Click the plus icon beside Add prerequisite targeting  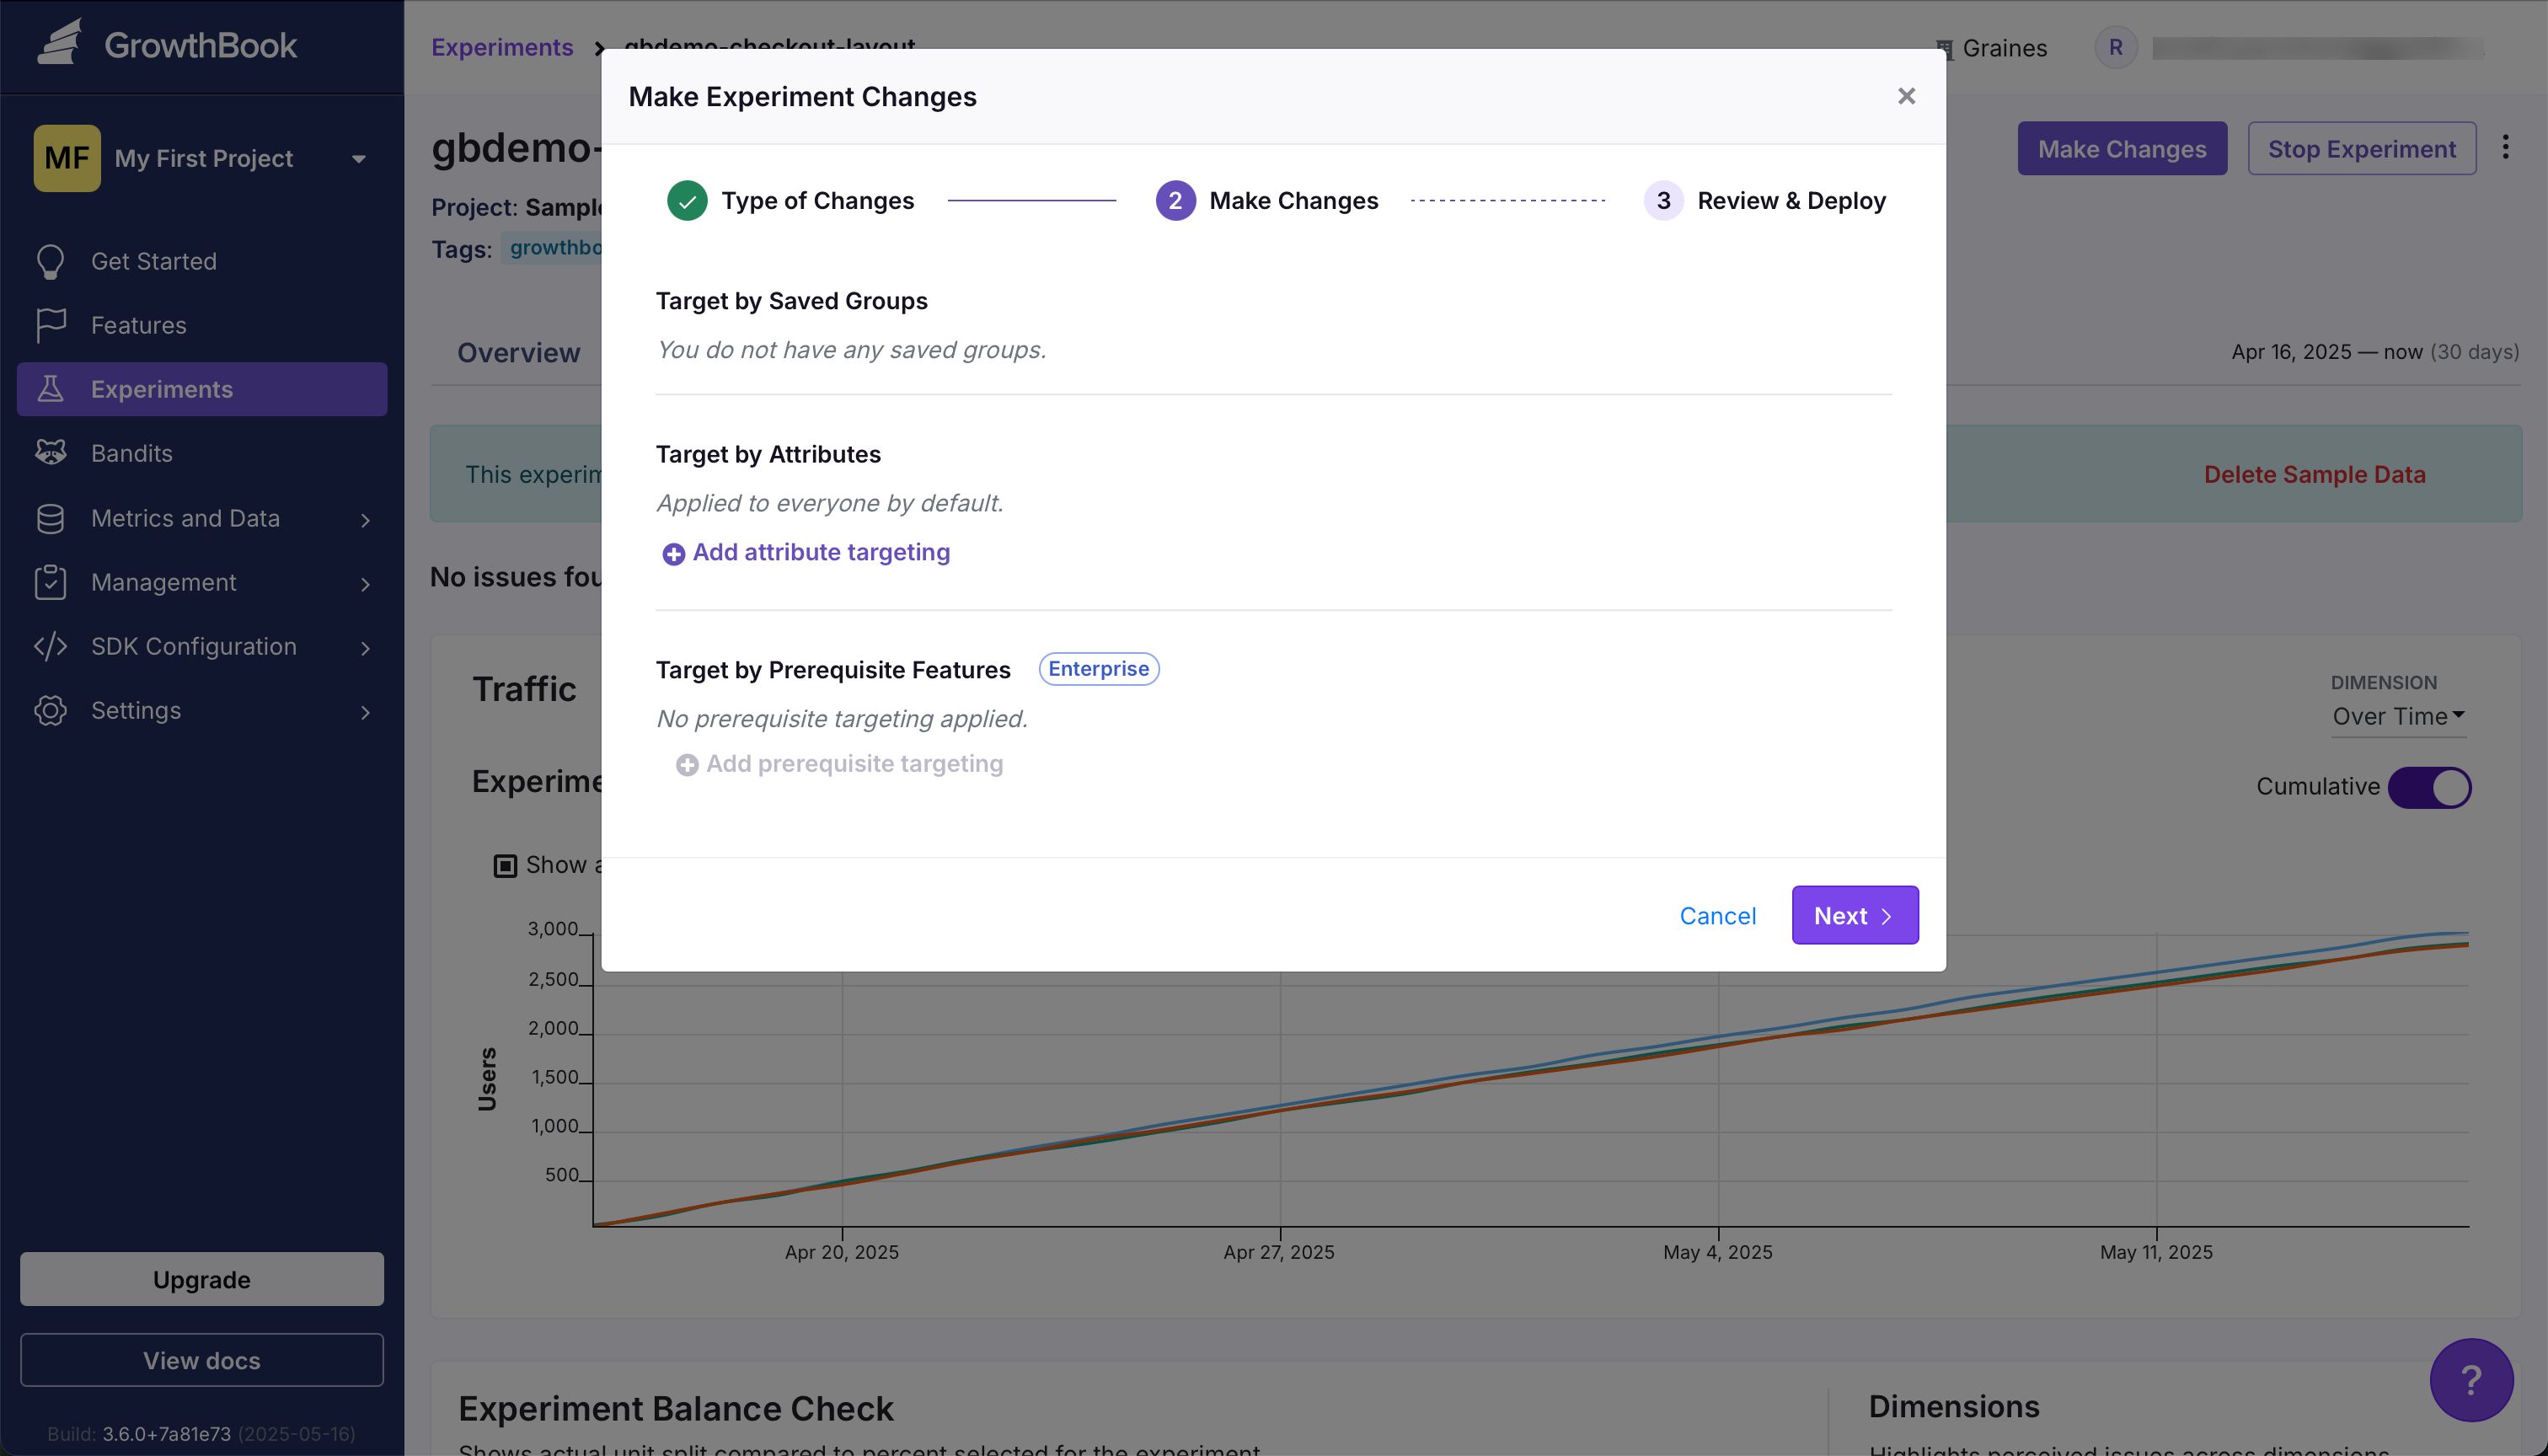click(x=687, y=765)
